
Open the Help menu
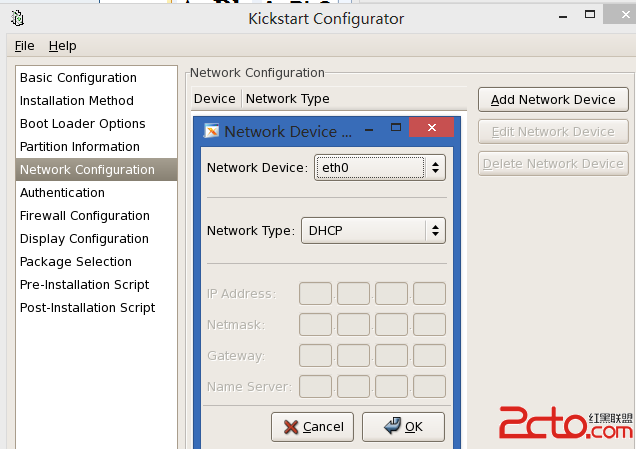(62, 46)
